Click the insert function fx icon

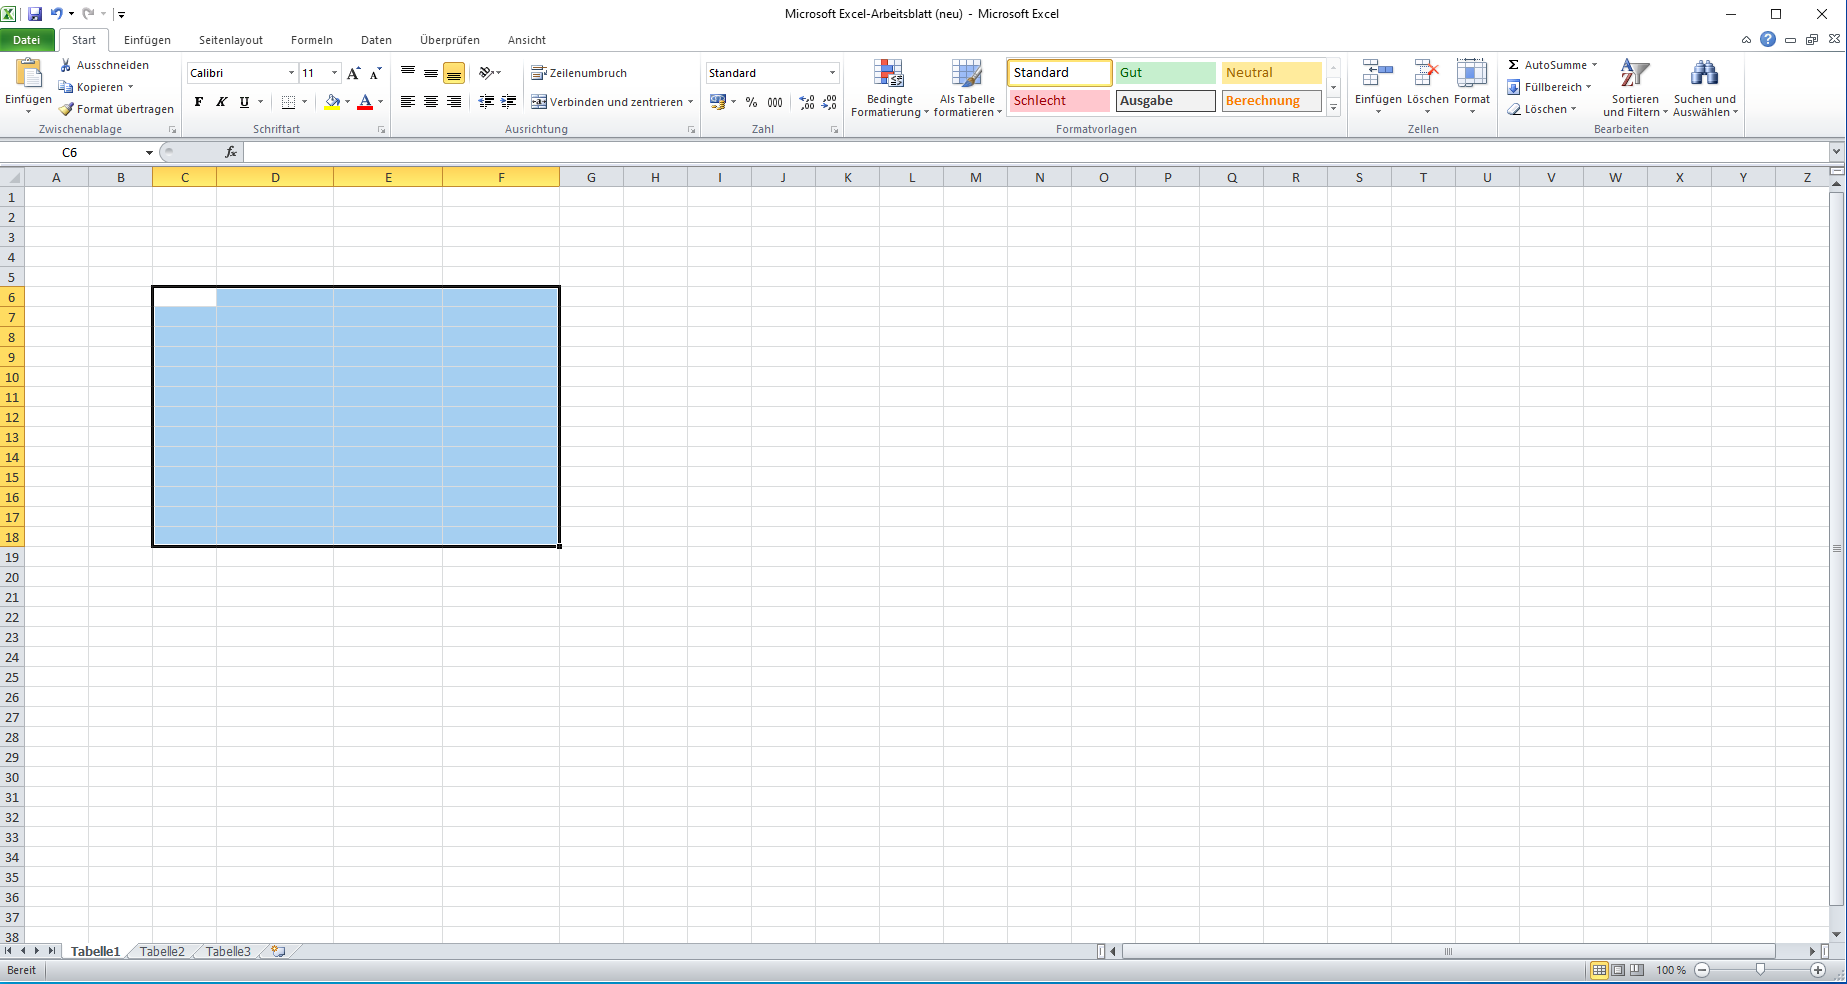pyautogui.click(x=231, y=152)
